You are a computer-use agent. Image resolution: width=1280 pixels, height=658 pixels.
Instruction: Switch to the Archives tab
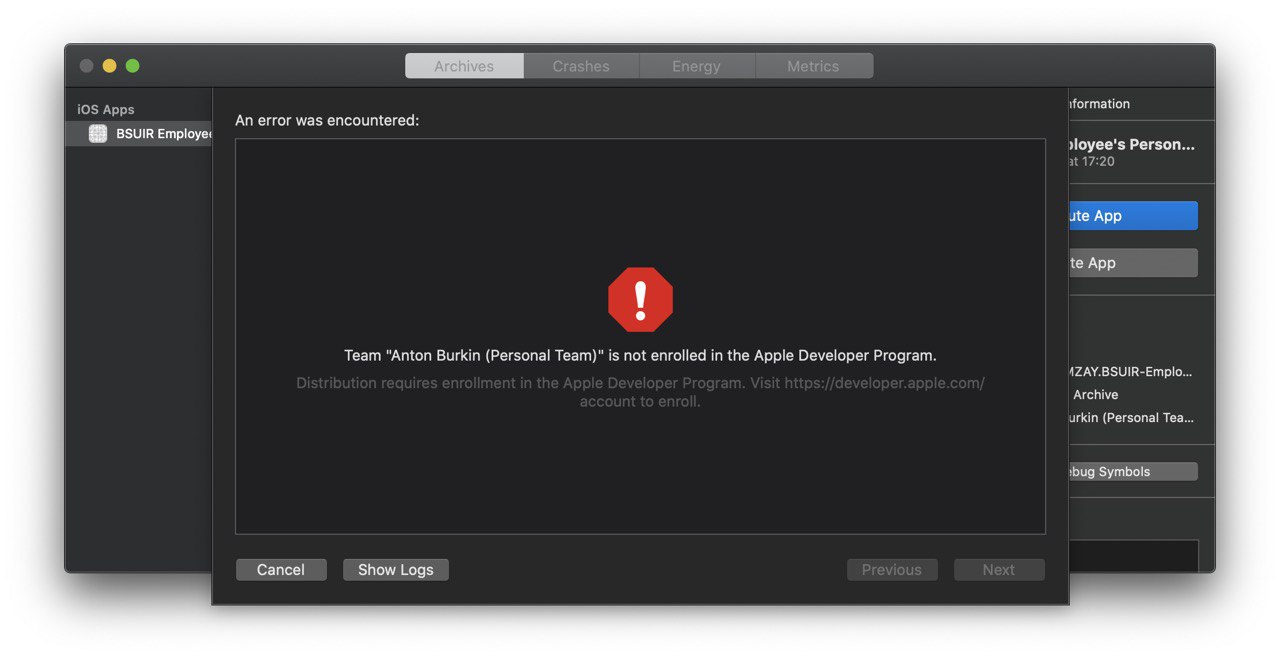tap(464, 66)
